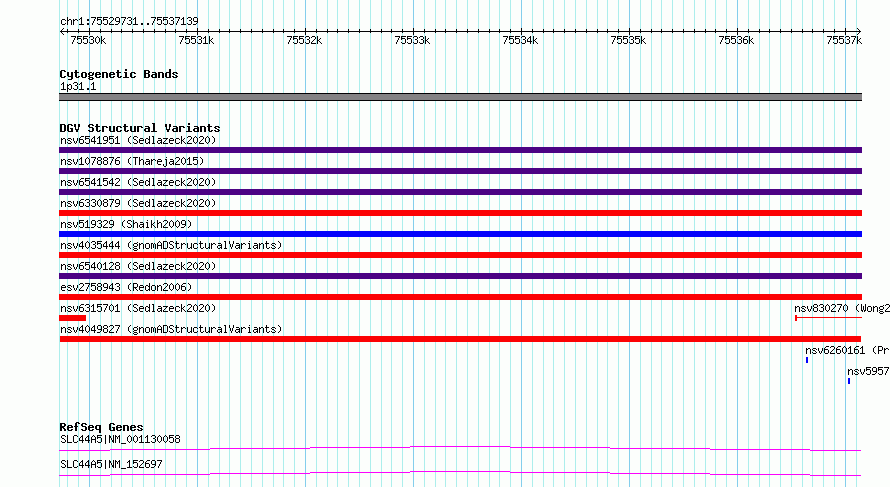Open the SLC44A5|NM_152697 transcript label
This screenshot has height=487, width=890.
coord(111,464)
